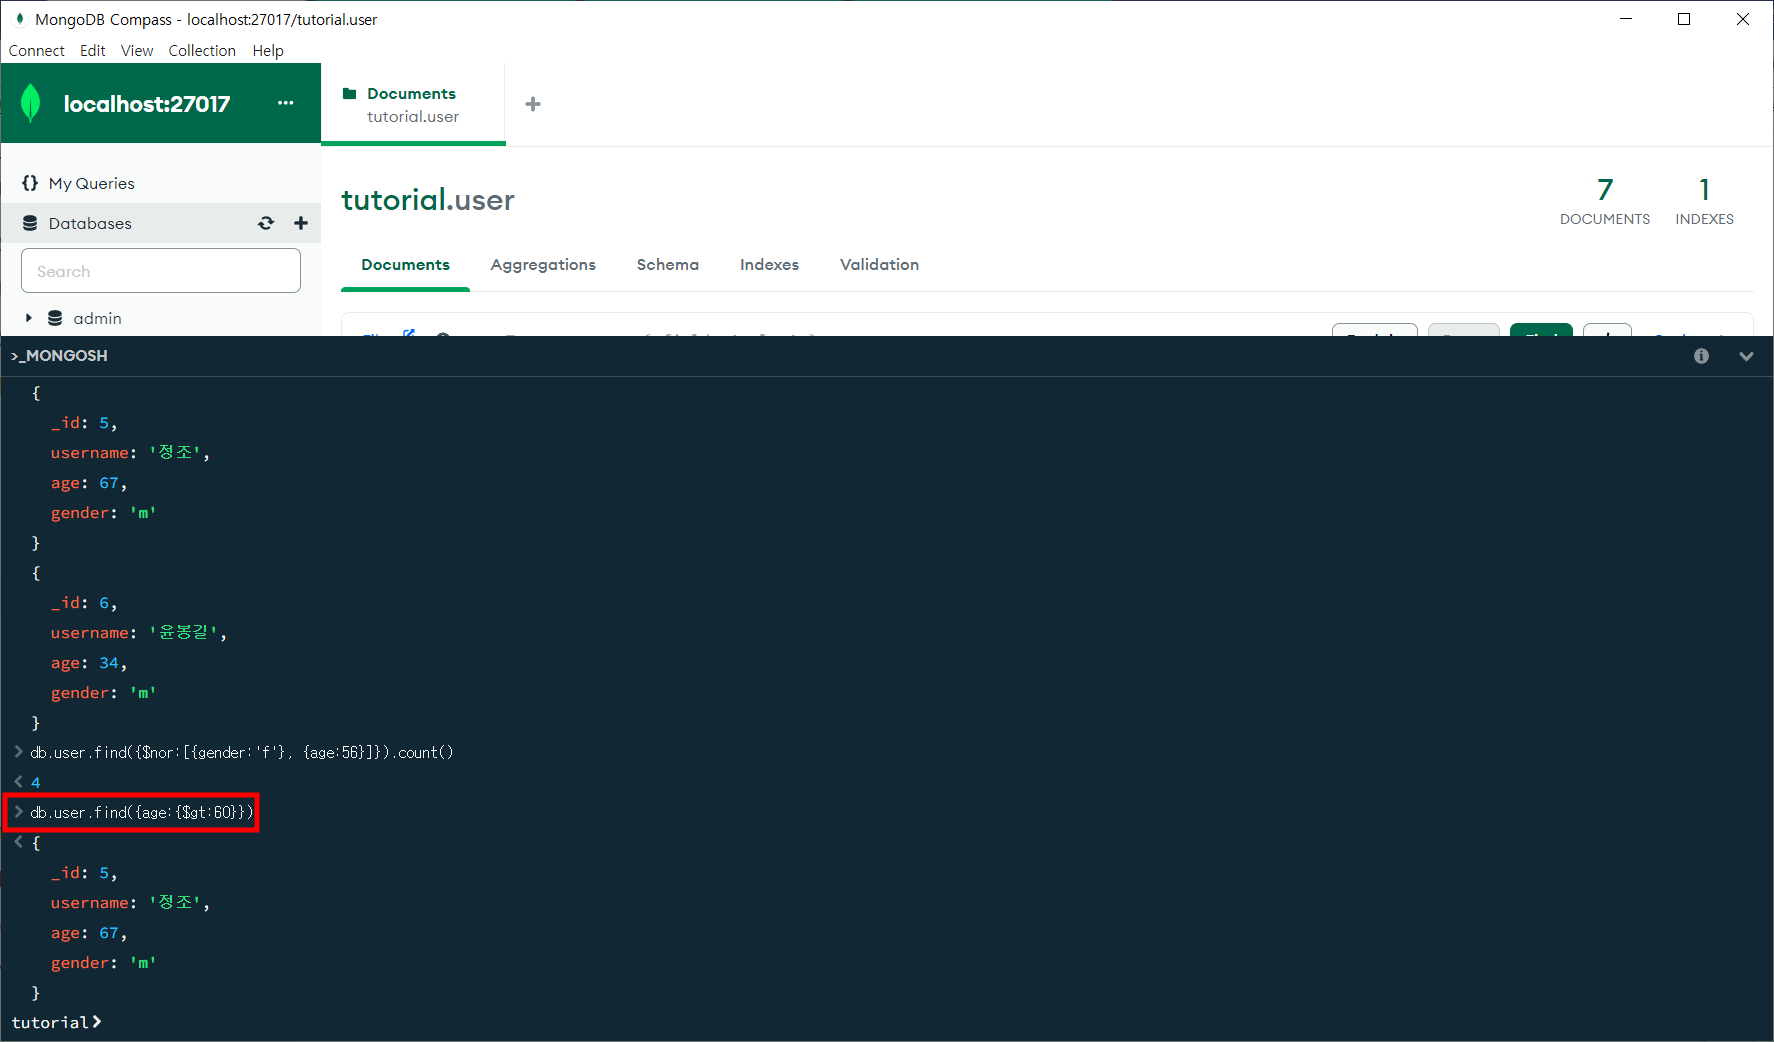Click the result value 4 in shell
The image size is (1774, 1042).
(36, 782)
